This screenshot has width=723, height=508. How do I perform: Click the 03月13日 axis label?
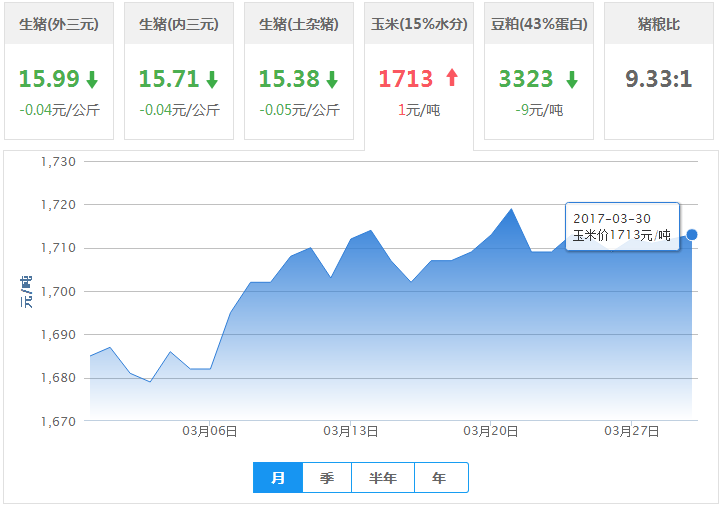(350, 431)
